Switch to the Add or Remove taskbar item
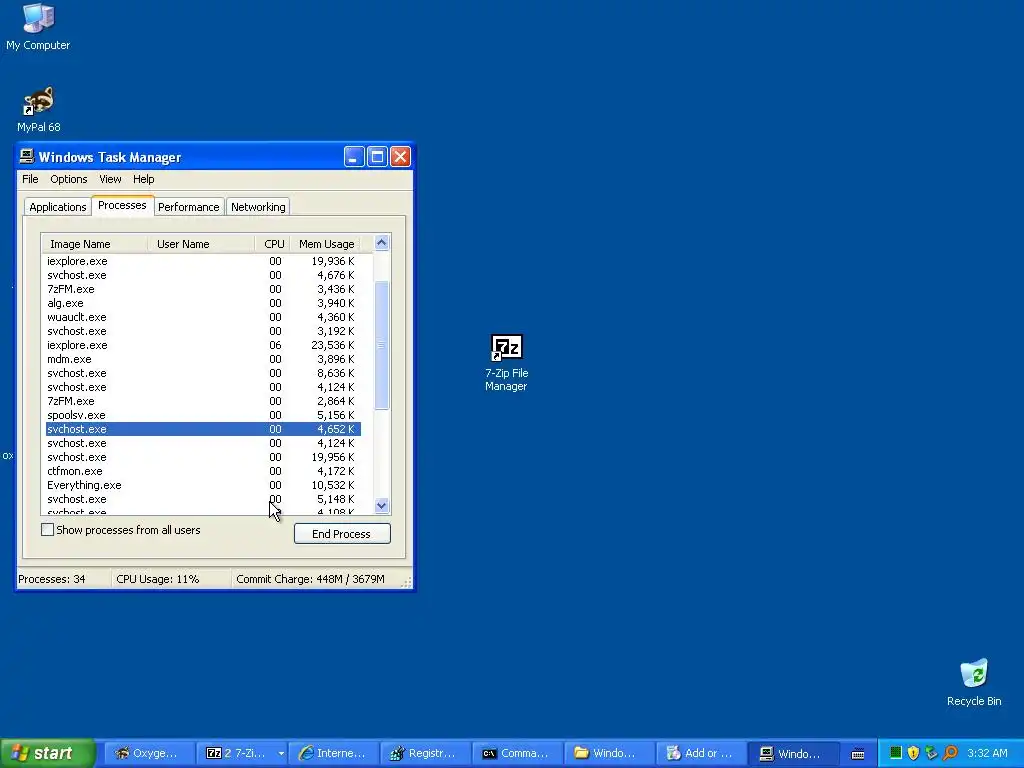This screenshot has width=1024, height=768. click(x=701, y=753)
